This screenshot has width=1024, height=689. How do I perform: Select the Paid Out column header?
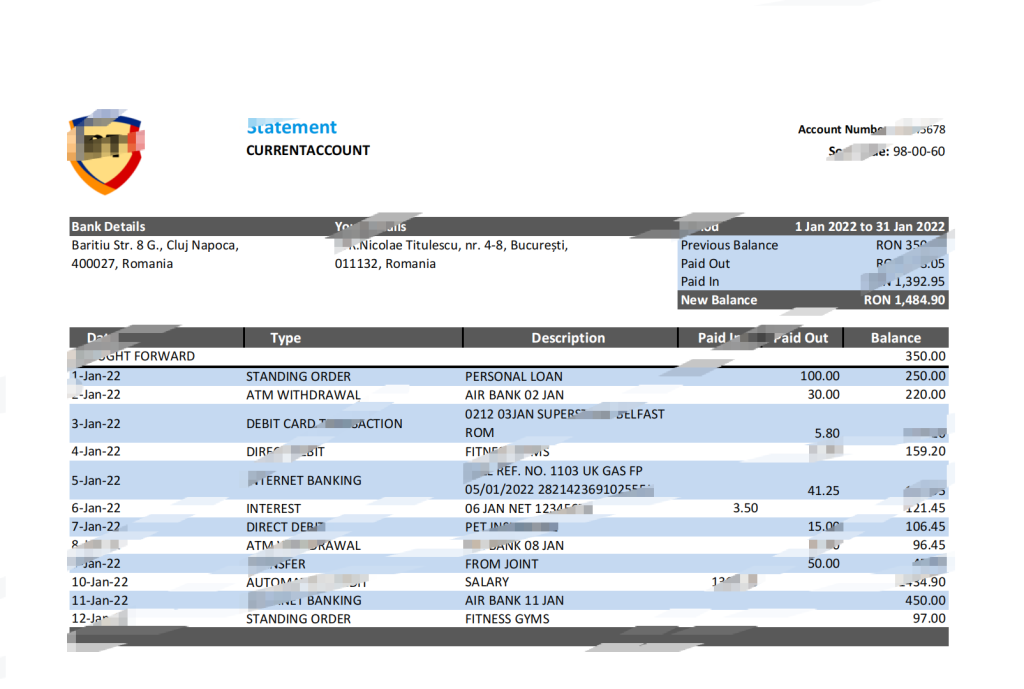[800, 337]
